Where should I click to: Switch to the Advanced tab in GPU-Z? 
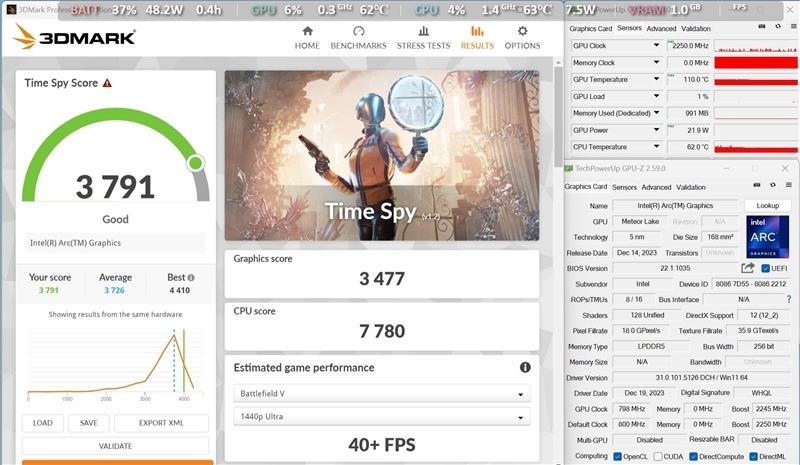click(656, 187)
